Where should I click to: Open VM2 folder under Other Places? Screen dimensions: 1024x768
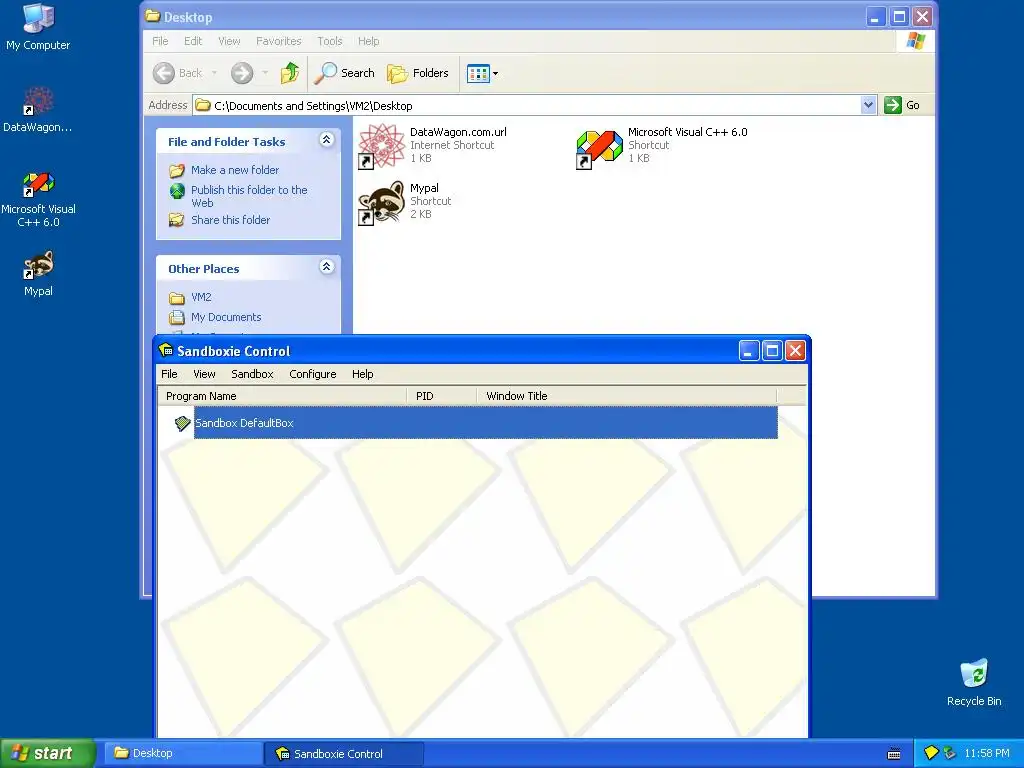point(201,297)
